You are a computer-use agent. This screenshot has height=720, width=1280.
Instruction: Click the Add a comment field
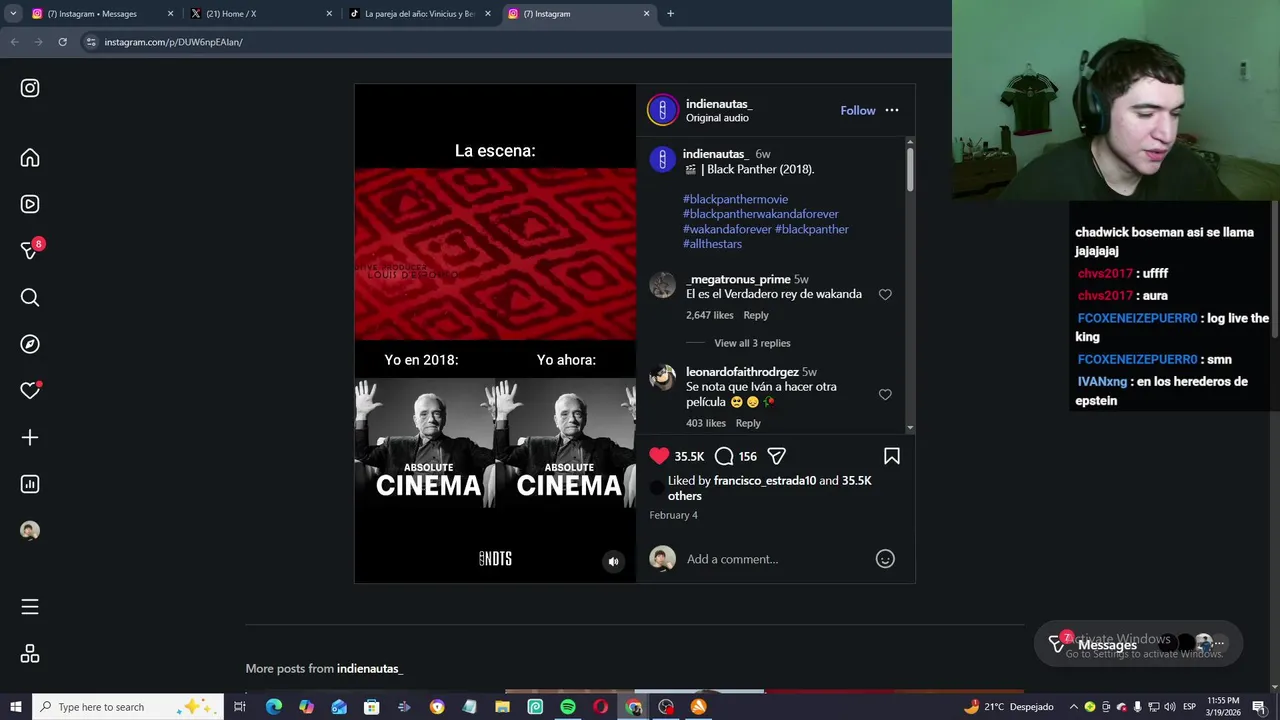click(775, 559)
